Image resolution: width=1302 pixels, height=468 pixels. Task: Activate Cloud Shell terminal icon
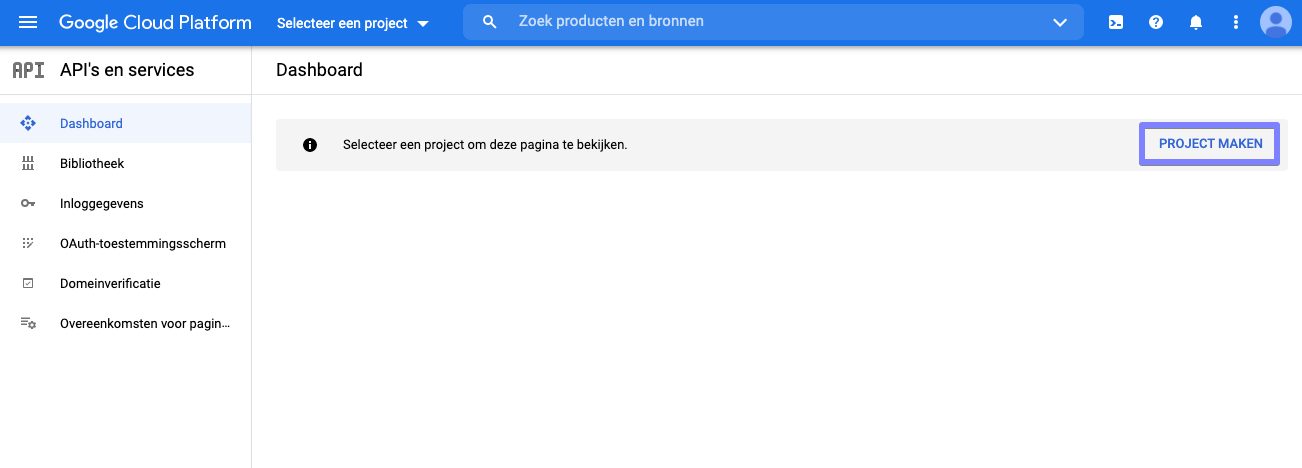click(1116, 22)
